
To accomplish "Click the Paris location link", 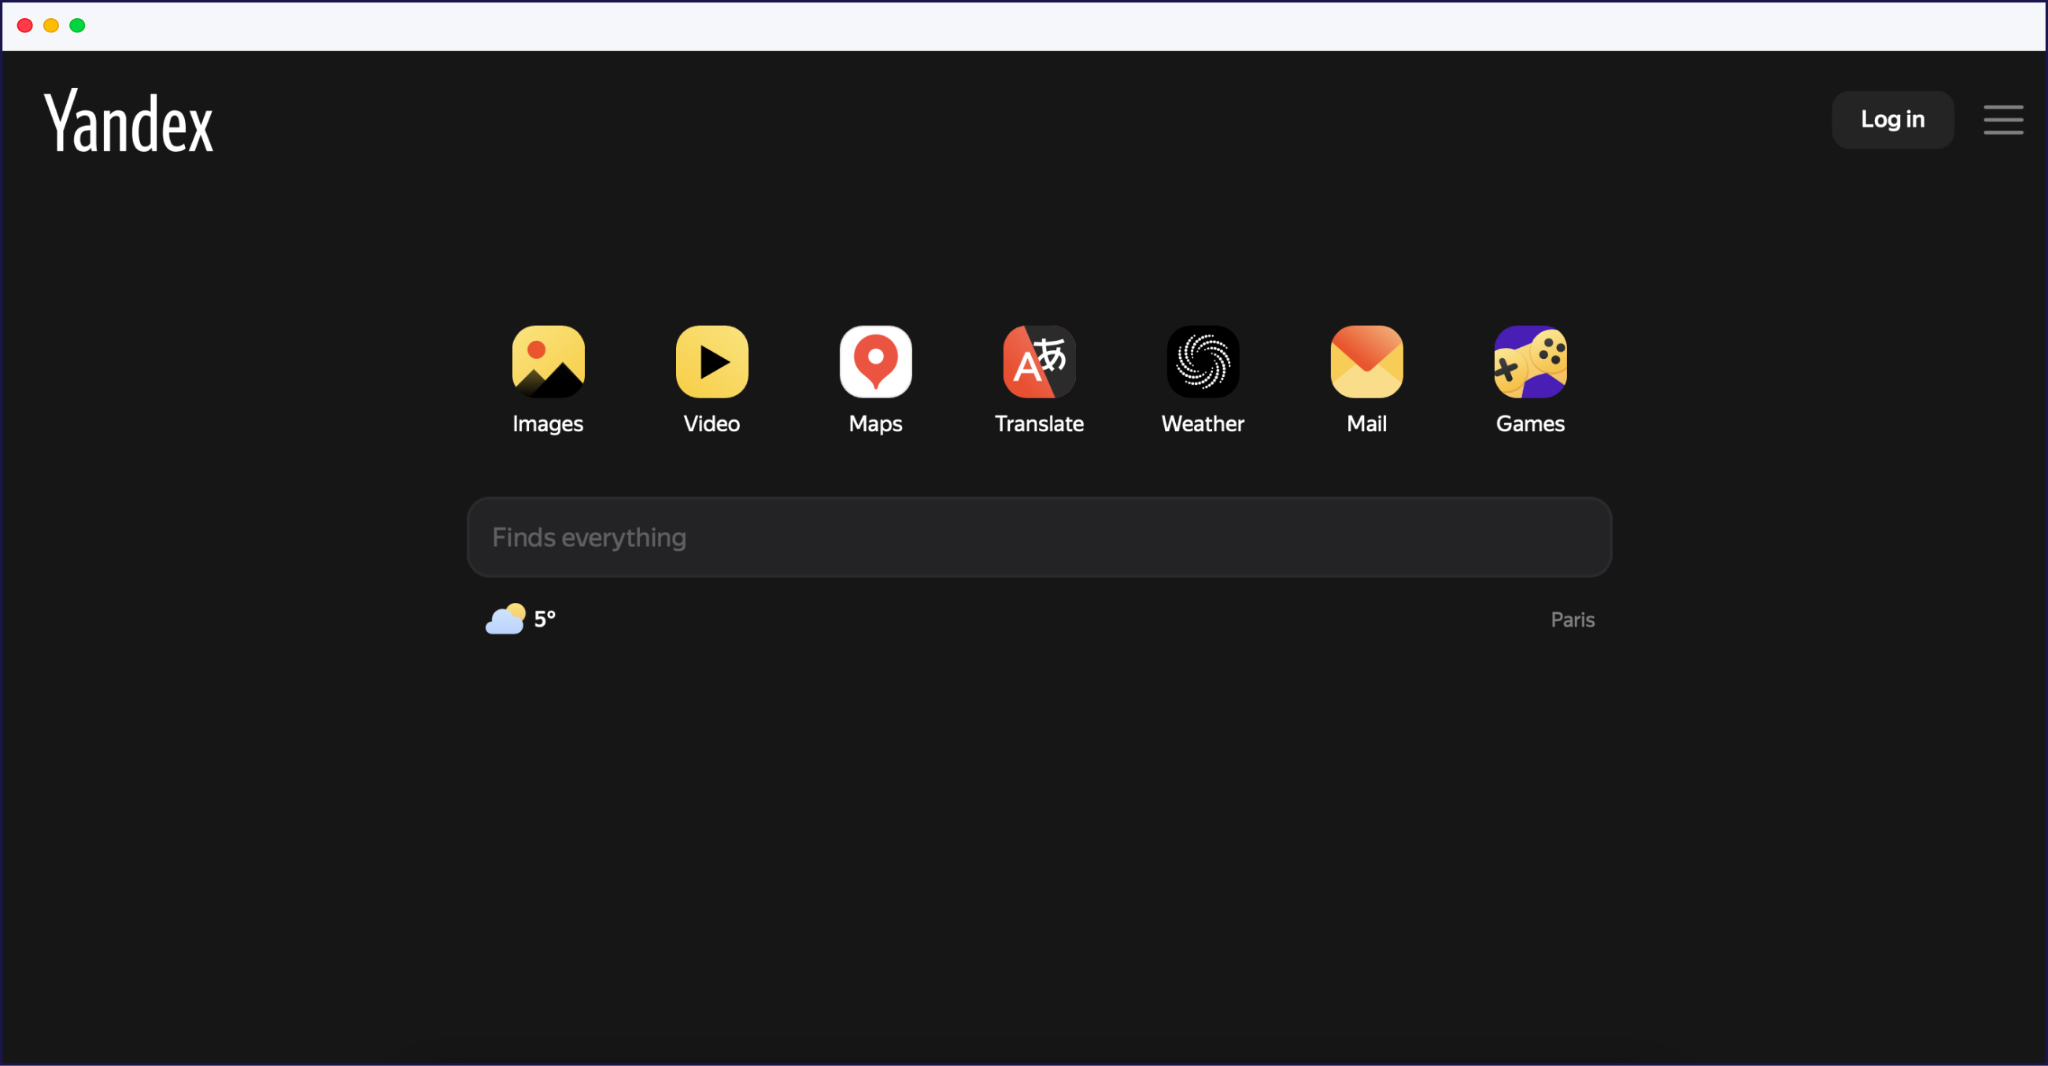I will [x=1572, y=619].
